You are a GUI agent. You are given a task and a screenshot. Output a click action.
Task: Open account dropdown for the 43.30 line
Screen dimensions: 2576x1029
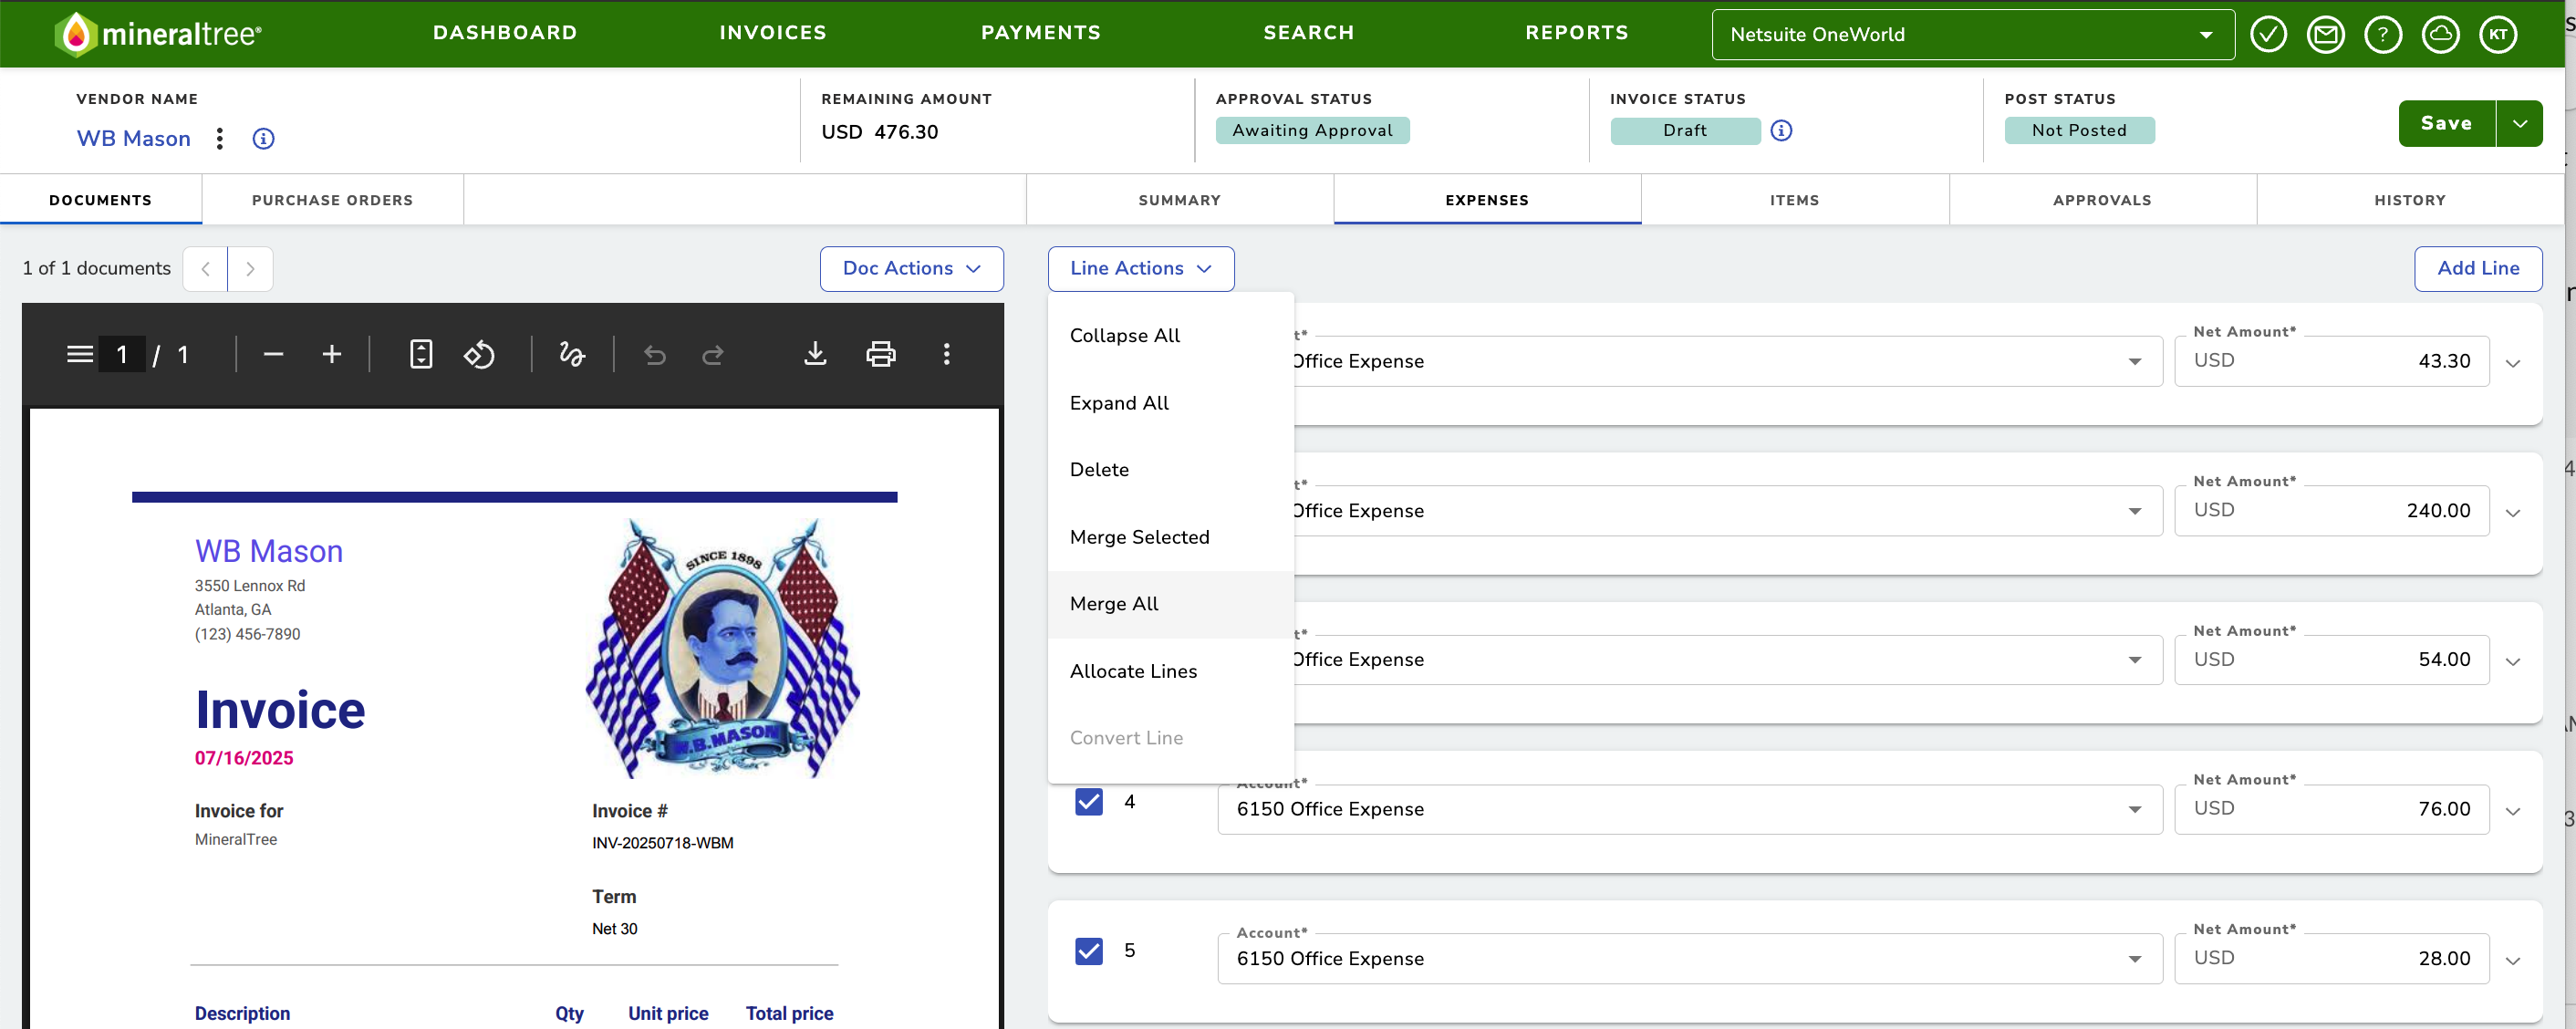2134,362
